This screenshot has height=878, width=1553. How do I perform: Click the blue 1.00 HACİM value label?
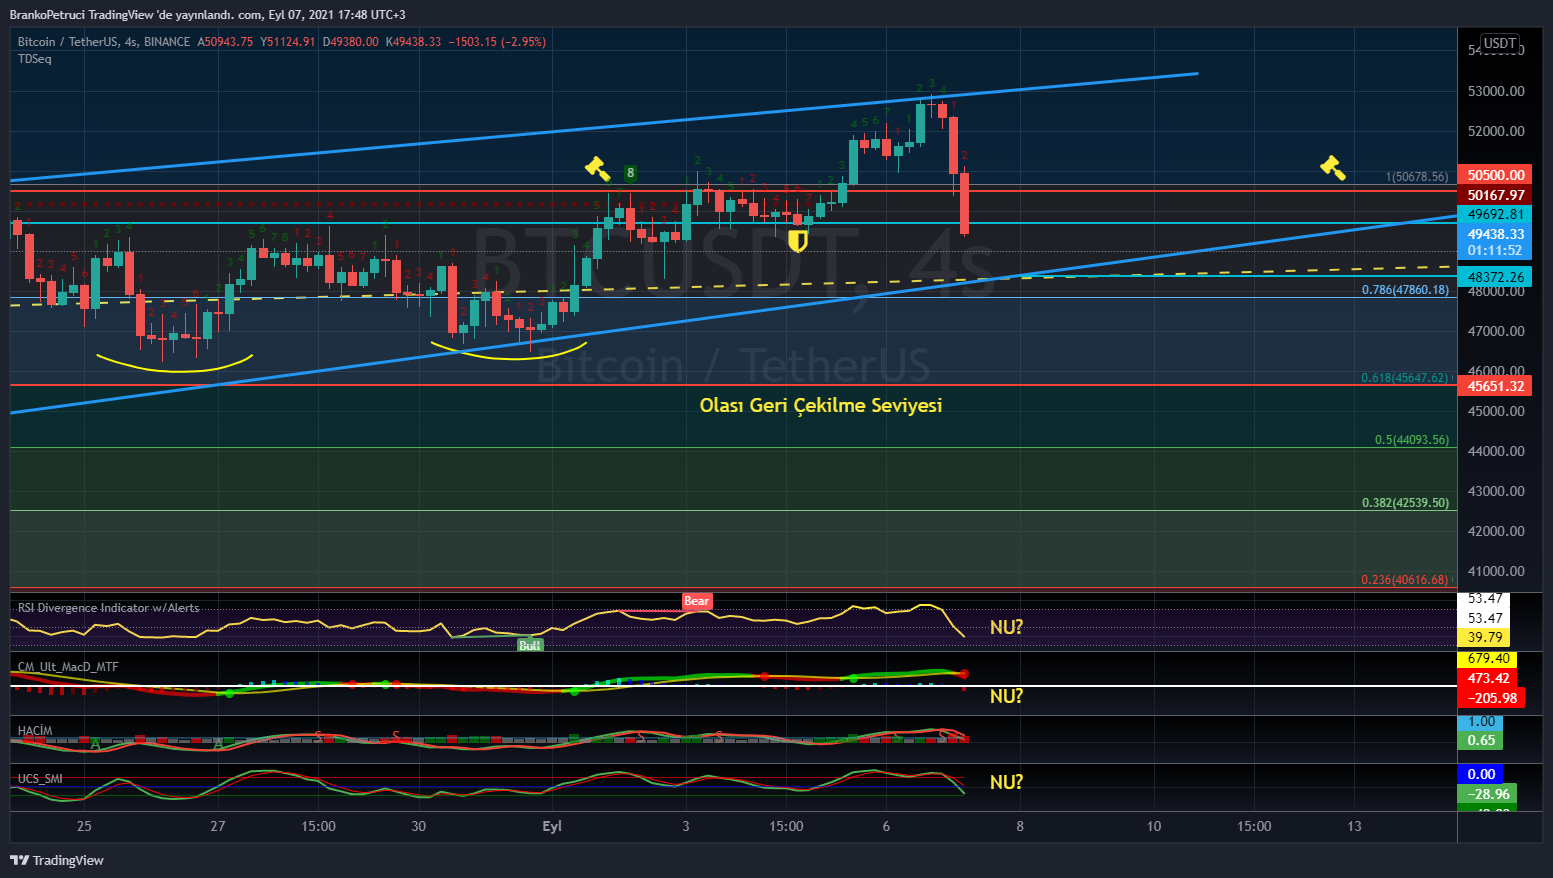coord(1480,722)
